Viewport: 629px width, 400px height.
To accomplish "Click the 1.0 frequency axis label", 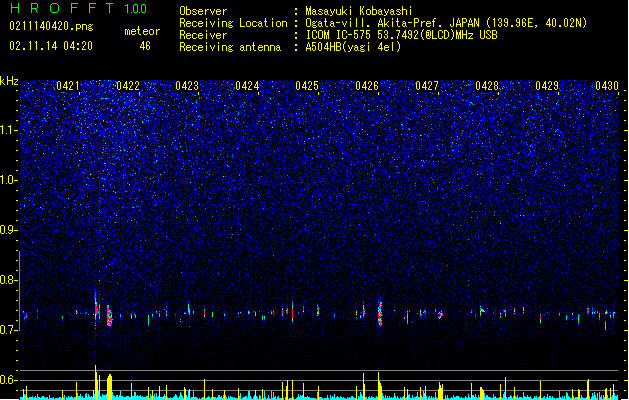I will coord(8,180).
